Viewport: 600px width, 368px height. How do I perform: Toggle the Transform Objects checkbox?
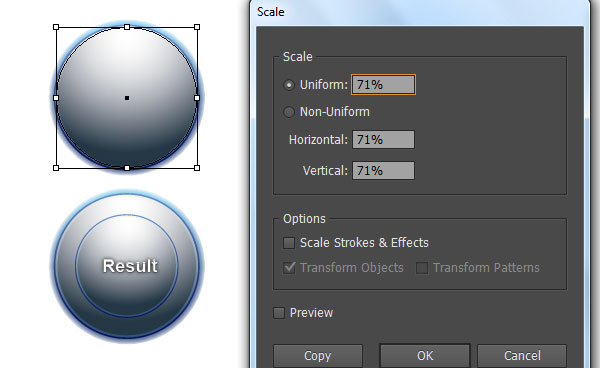click(x=289, y=267)
